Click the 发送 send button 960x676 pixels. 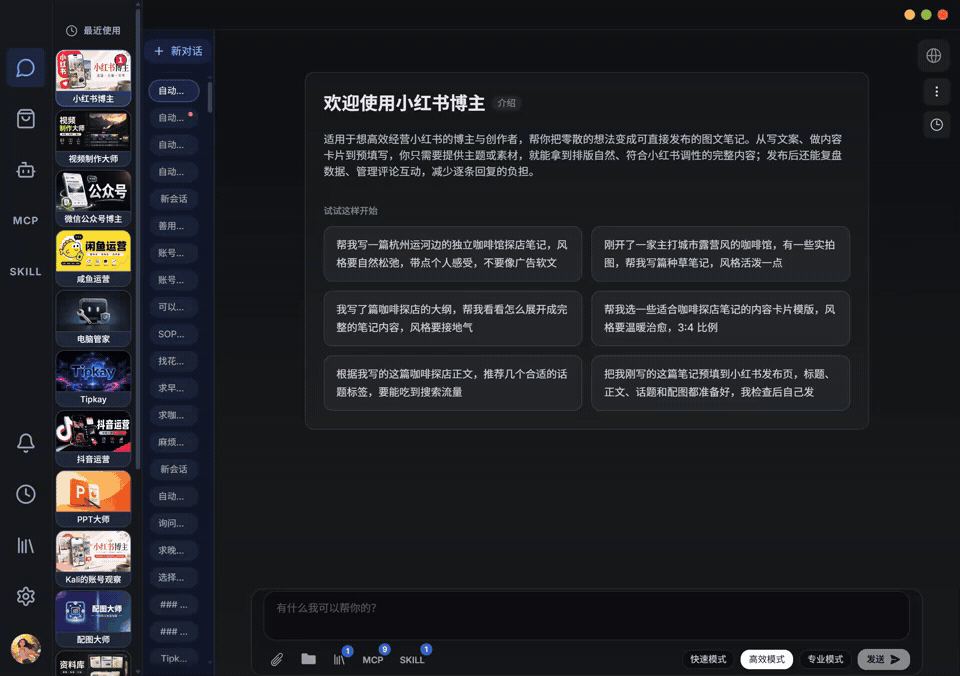coord(883,659)
